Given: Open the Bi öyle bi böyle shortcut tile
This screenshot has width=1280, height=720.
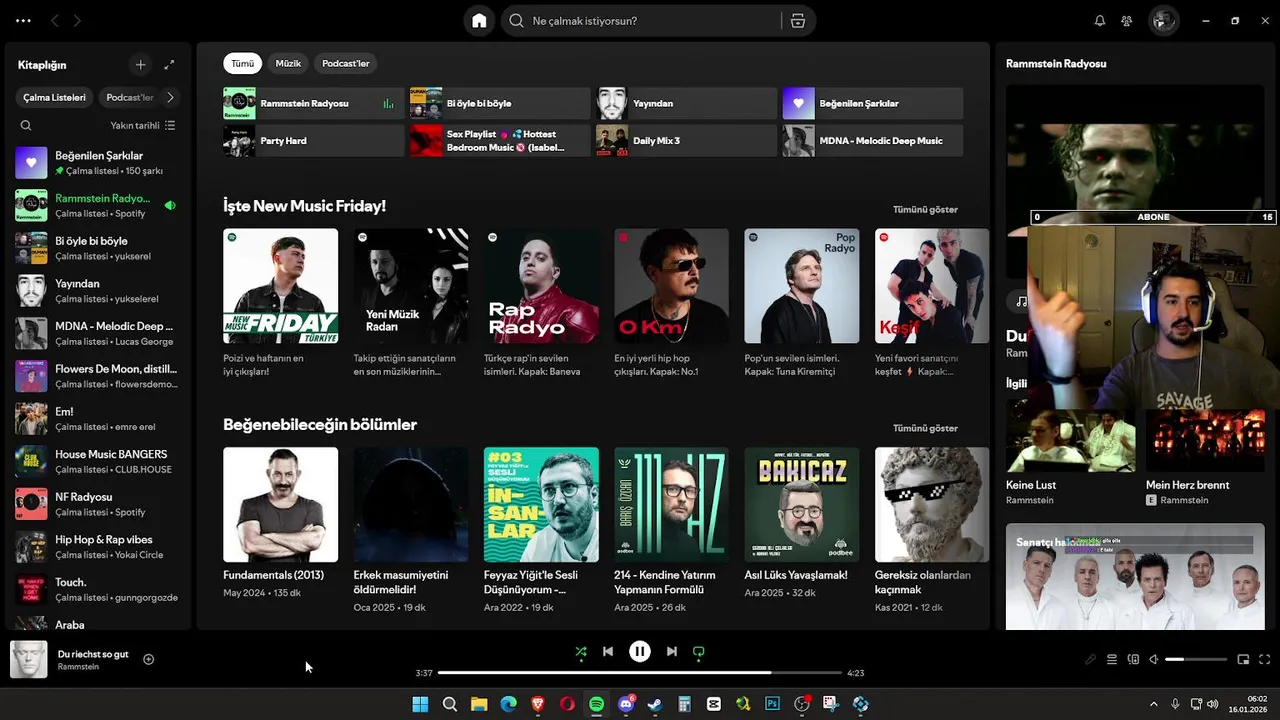Looking at the screenshot, I should click(x=500, y=103).
